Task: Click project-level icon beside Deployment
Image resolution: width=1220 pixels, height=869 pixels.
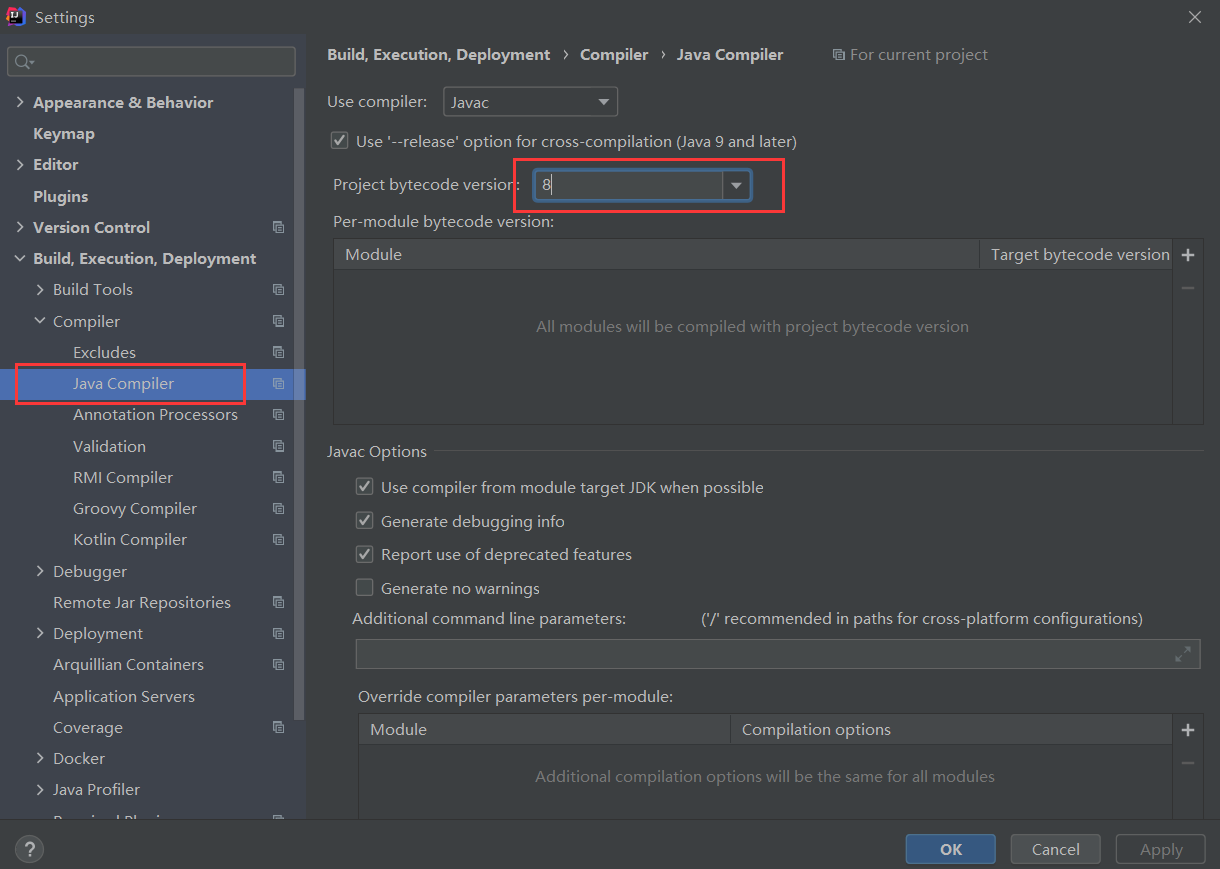Action: click(x=278, y=634)
